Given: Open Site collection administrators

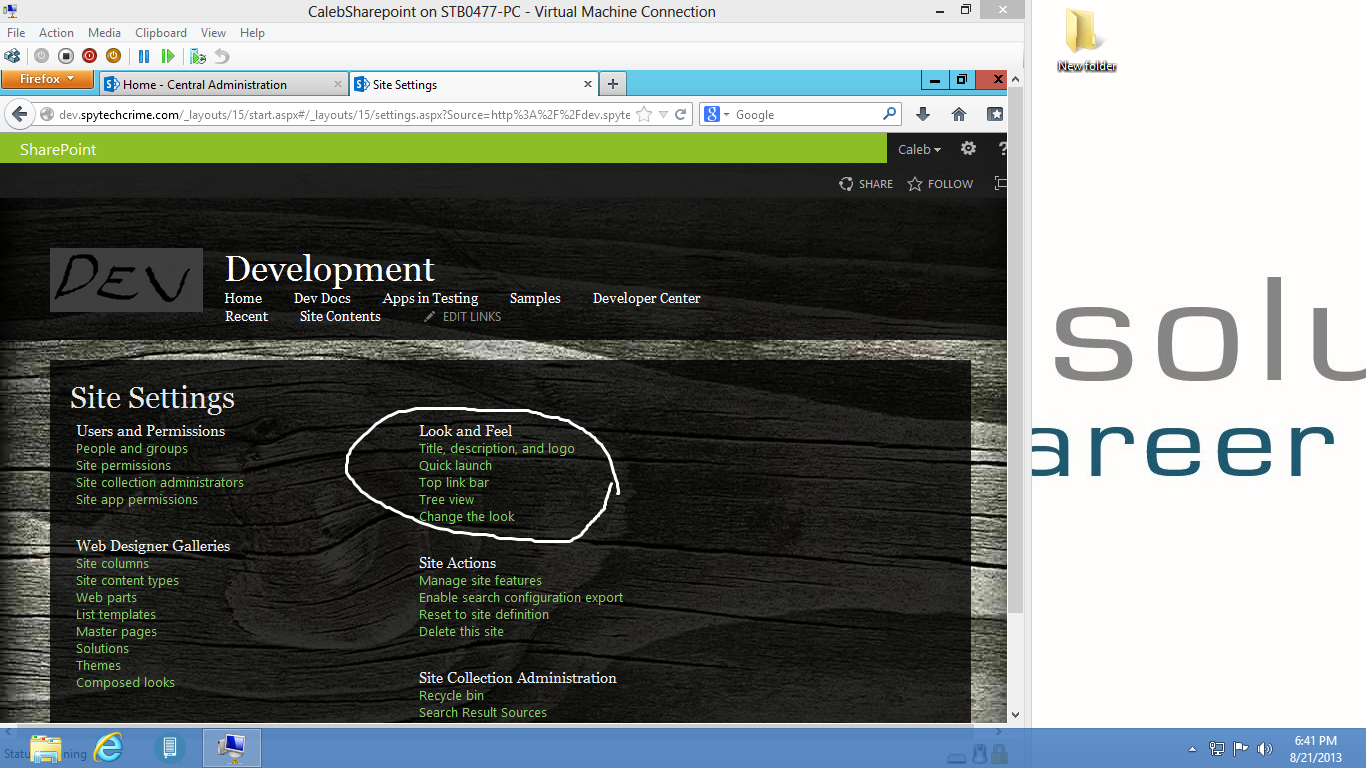Looking at the screenshot, I should 160,483.
